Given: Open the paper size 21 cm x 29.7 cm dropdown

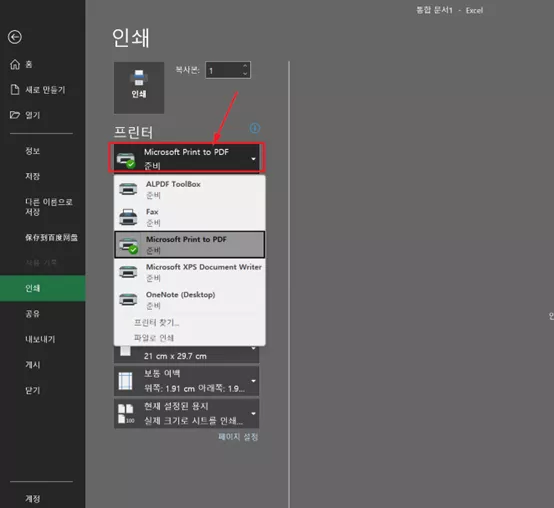Looking at the screenshot, I should tap(187, 354).
